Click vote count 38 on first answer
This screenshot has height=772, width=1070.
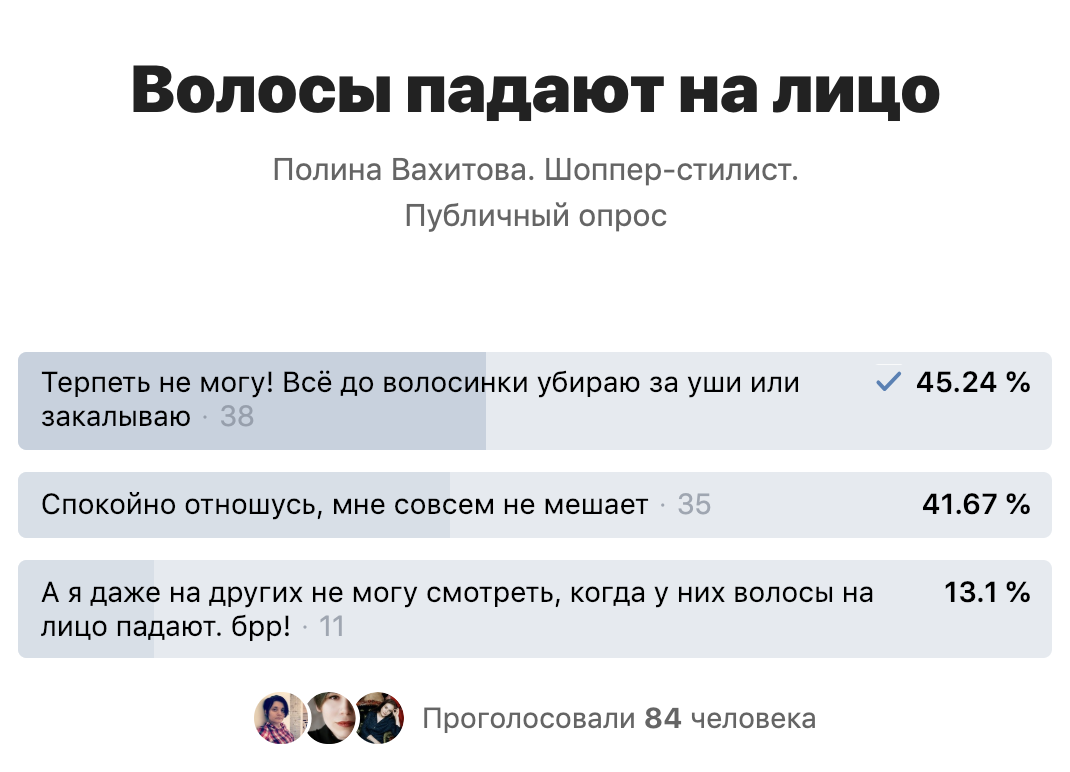tap(237, 416)
